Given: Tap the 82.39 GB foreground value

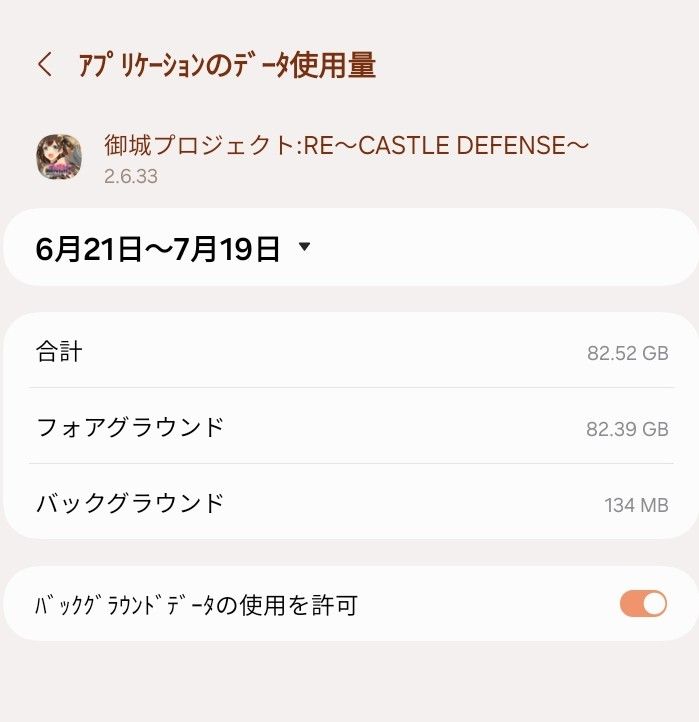Looking at the screenshot, I should click(627, 429).
